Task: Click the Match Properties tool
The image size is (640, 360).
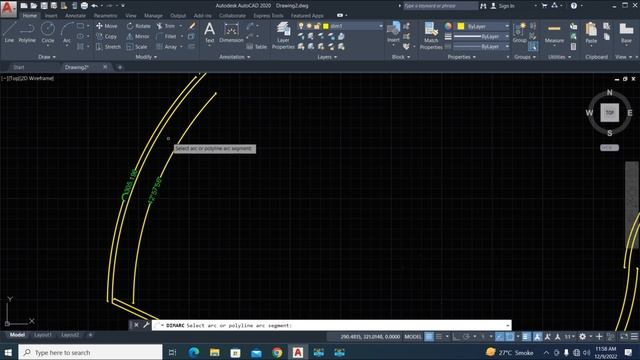Action: (431, 36)
